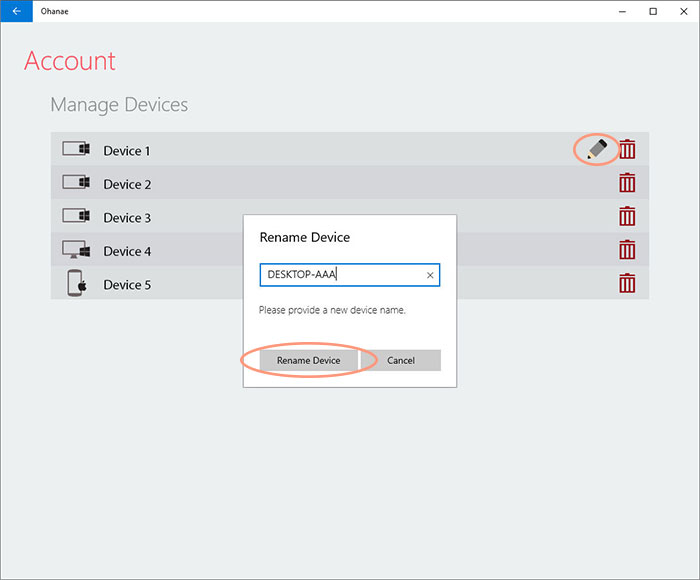
Task: Click the Windows tablet icon for Device 1
Action: click(76, 149)
